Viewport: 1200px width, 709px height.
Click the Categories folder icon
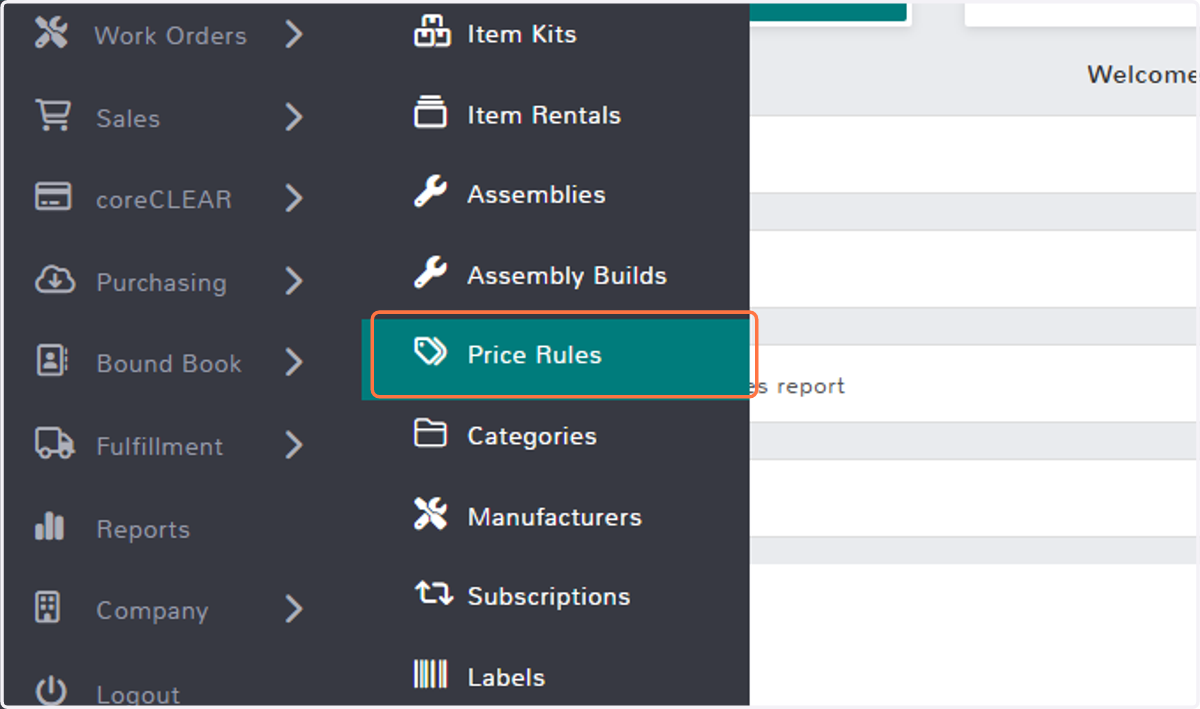tap(430, 434)
